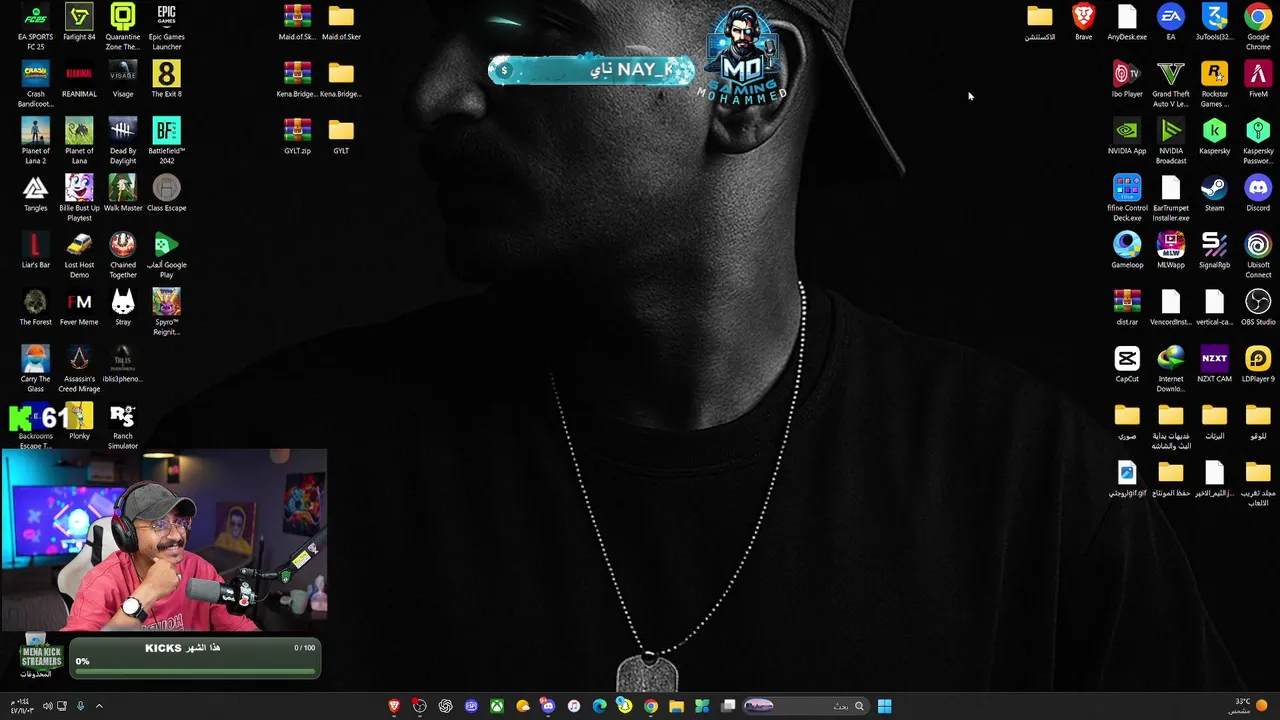Launch Walk Master shortcut
The height and width of the screenshot is (720, 1280).
tap(123, 194)
